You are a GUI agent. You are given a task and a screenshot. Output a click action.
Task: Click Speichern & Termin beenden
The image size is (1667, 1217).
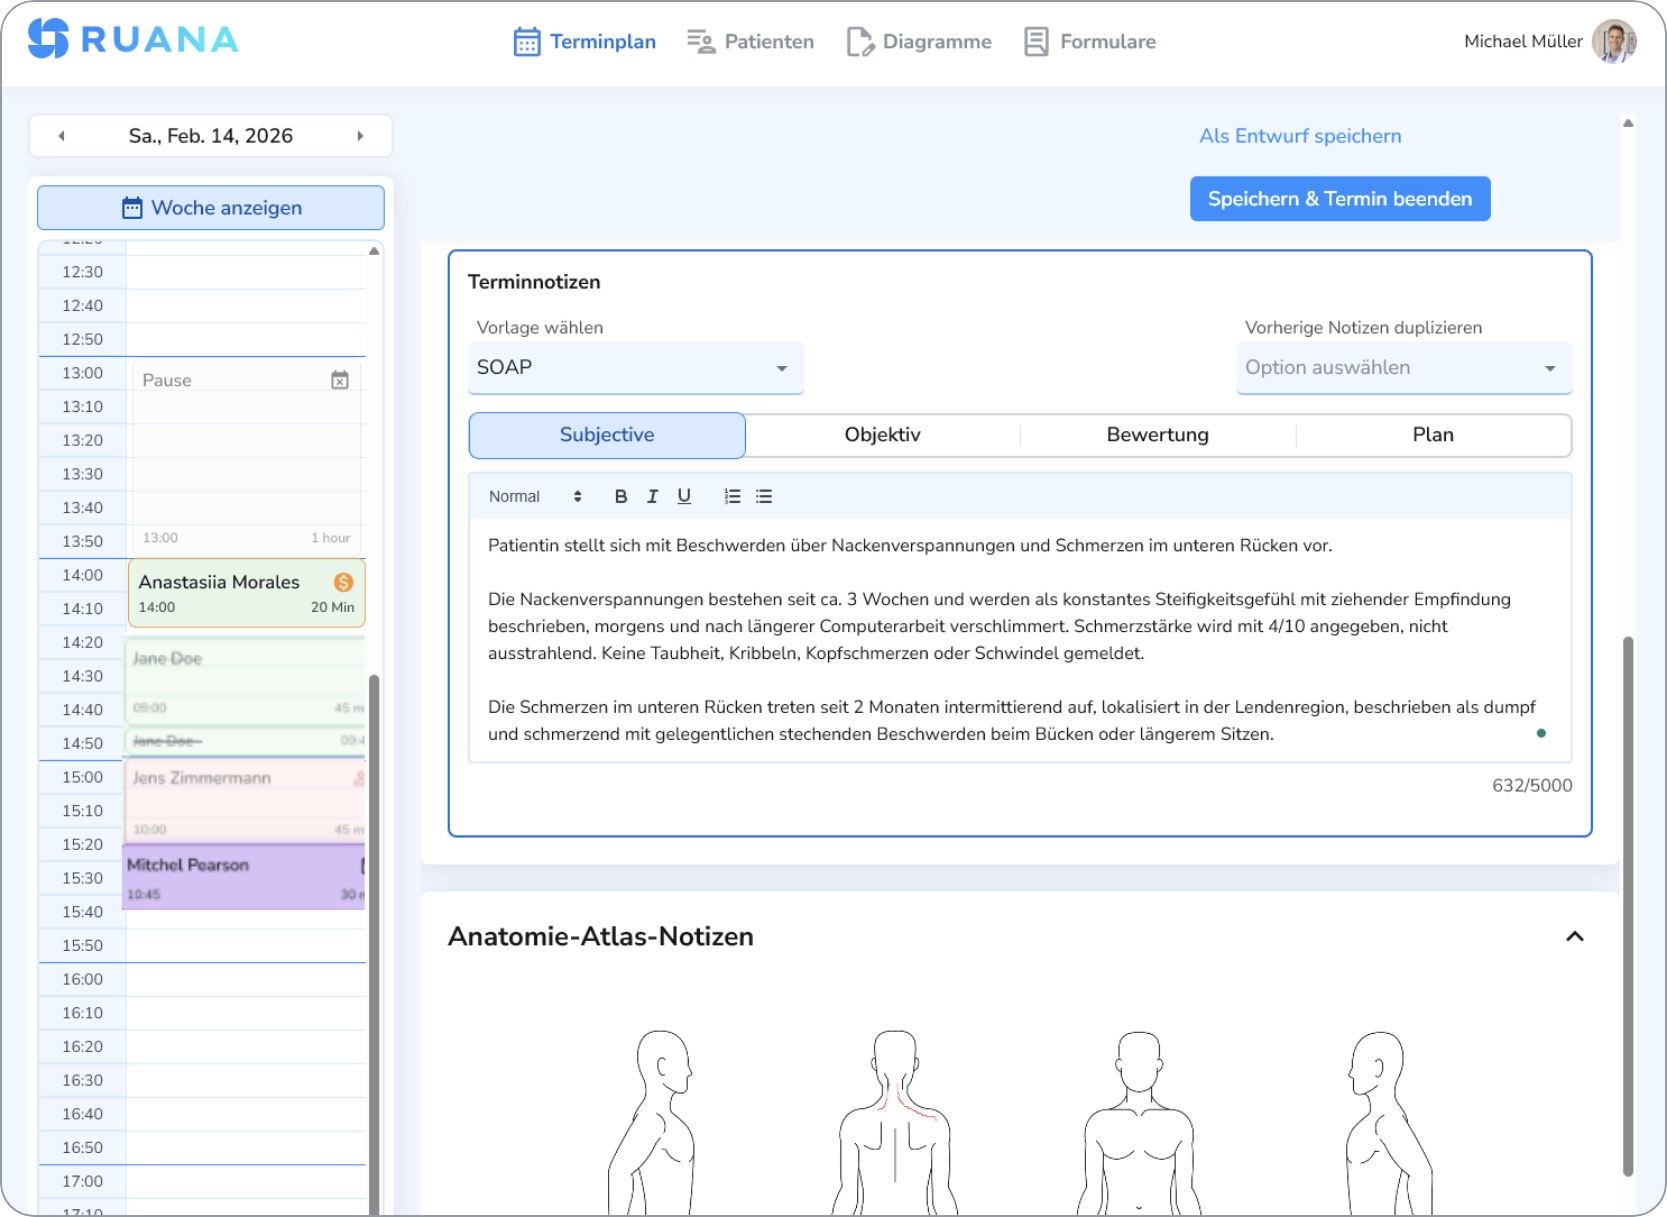pyautogui.click(x=1340, y=198)
